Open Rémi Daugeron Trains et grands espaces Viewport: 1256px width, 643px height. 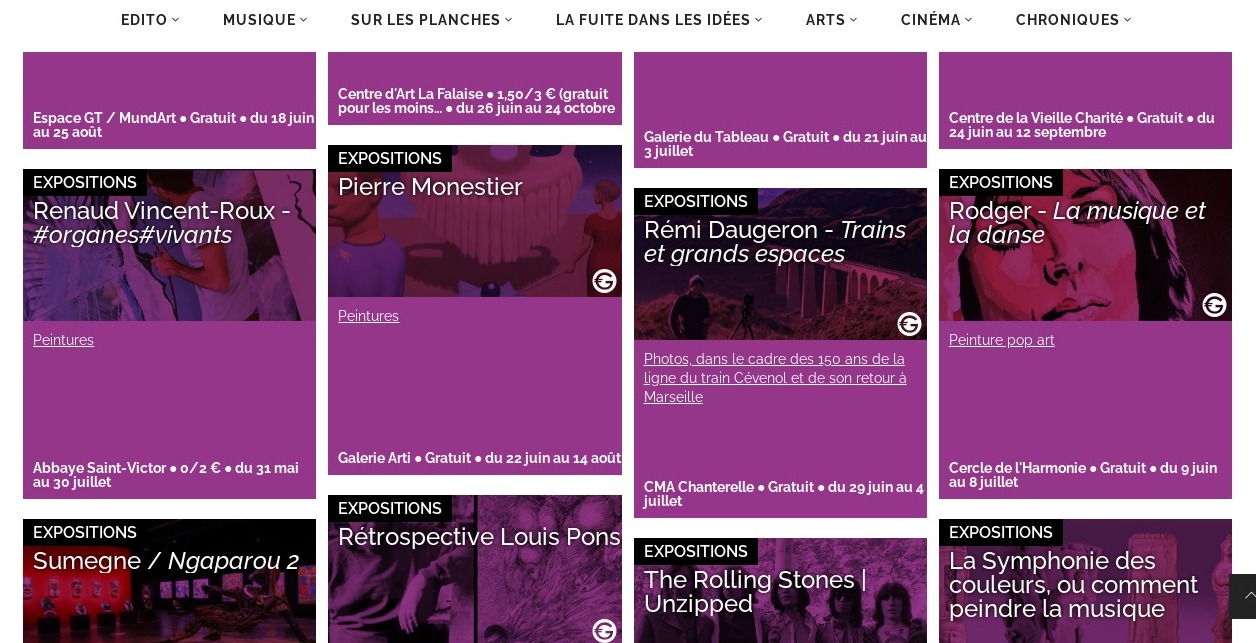(775, 242)
